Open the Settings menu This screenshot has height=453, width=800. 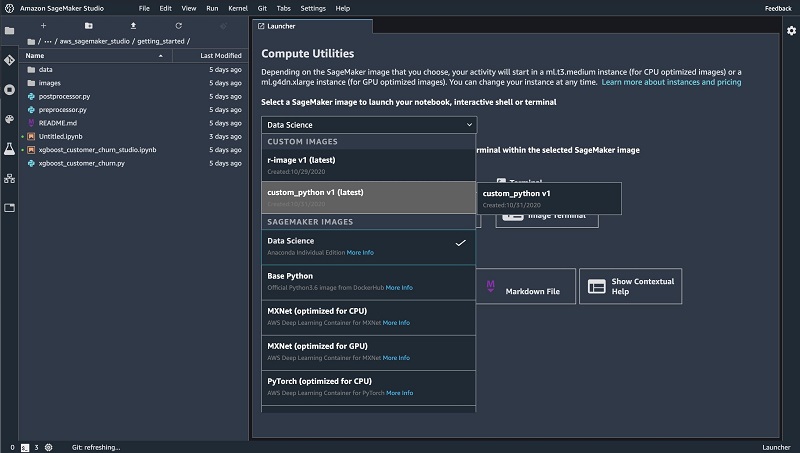click(x=313, y=8)
